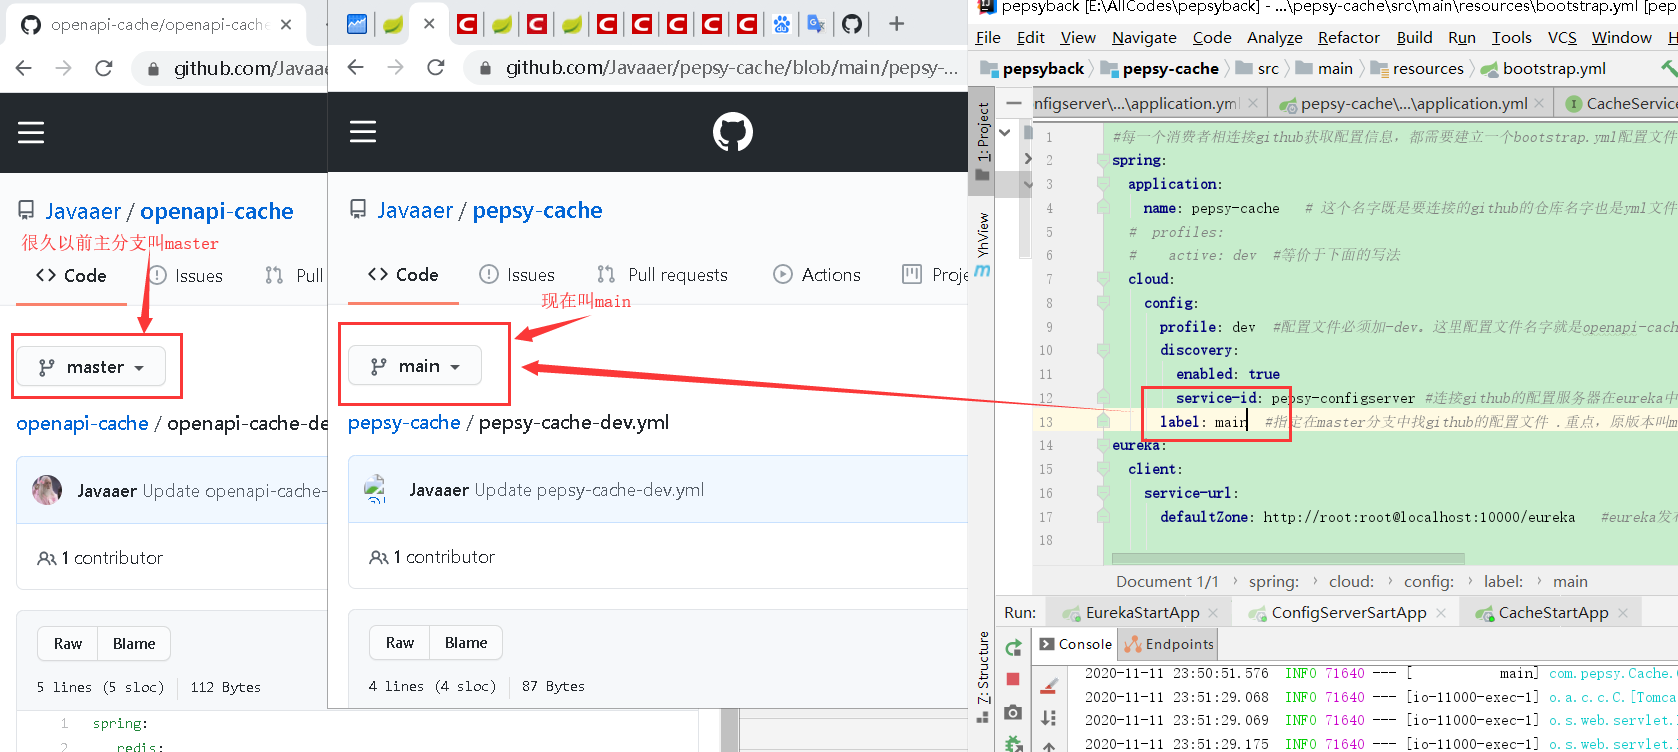
Task: Click pepsy-cache GitHub address bar URL
Action: coord(731,68)
